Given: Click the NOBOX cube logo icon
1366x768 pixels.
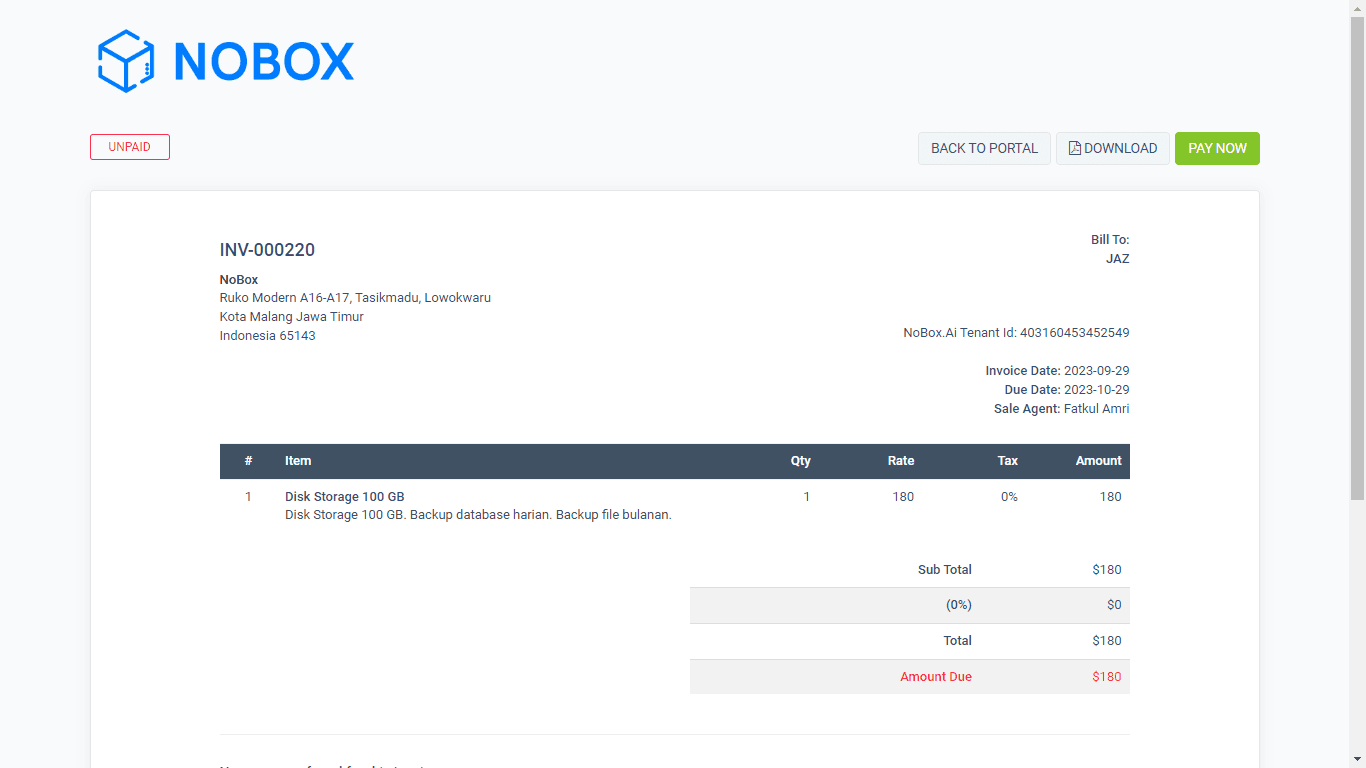Looking at the screenshot, I should (x=124, y=60).
